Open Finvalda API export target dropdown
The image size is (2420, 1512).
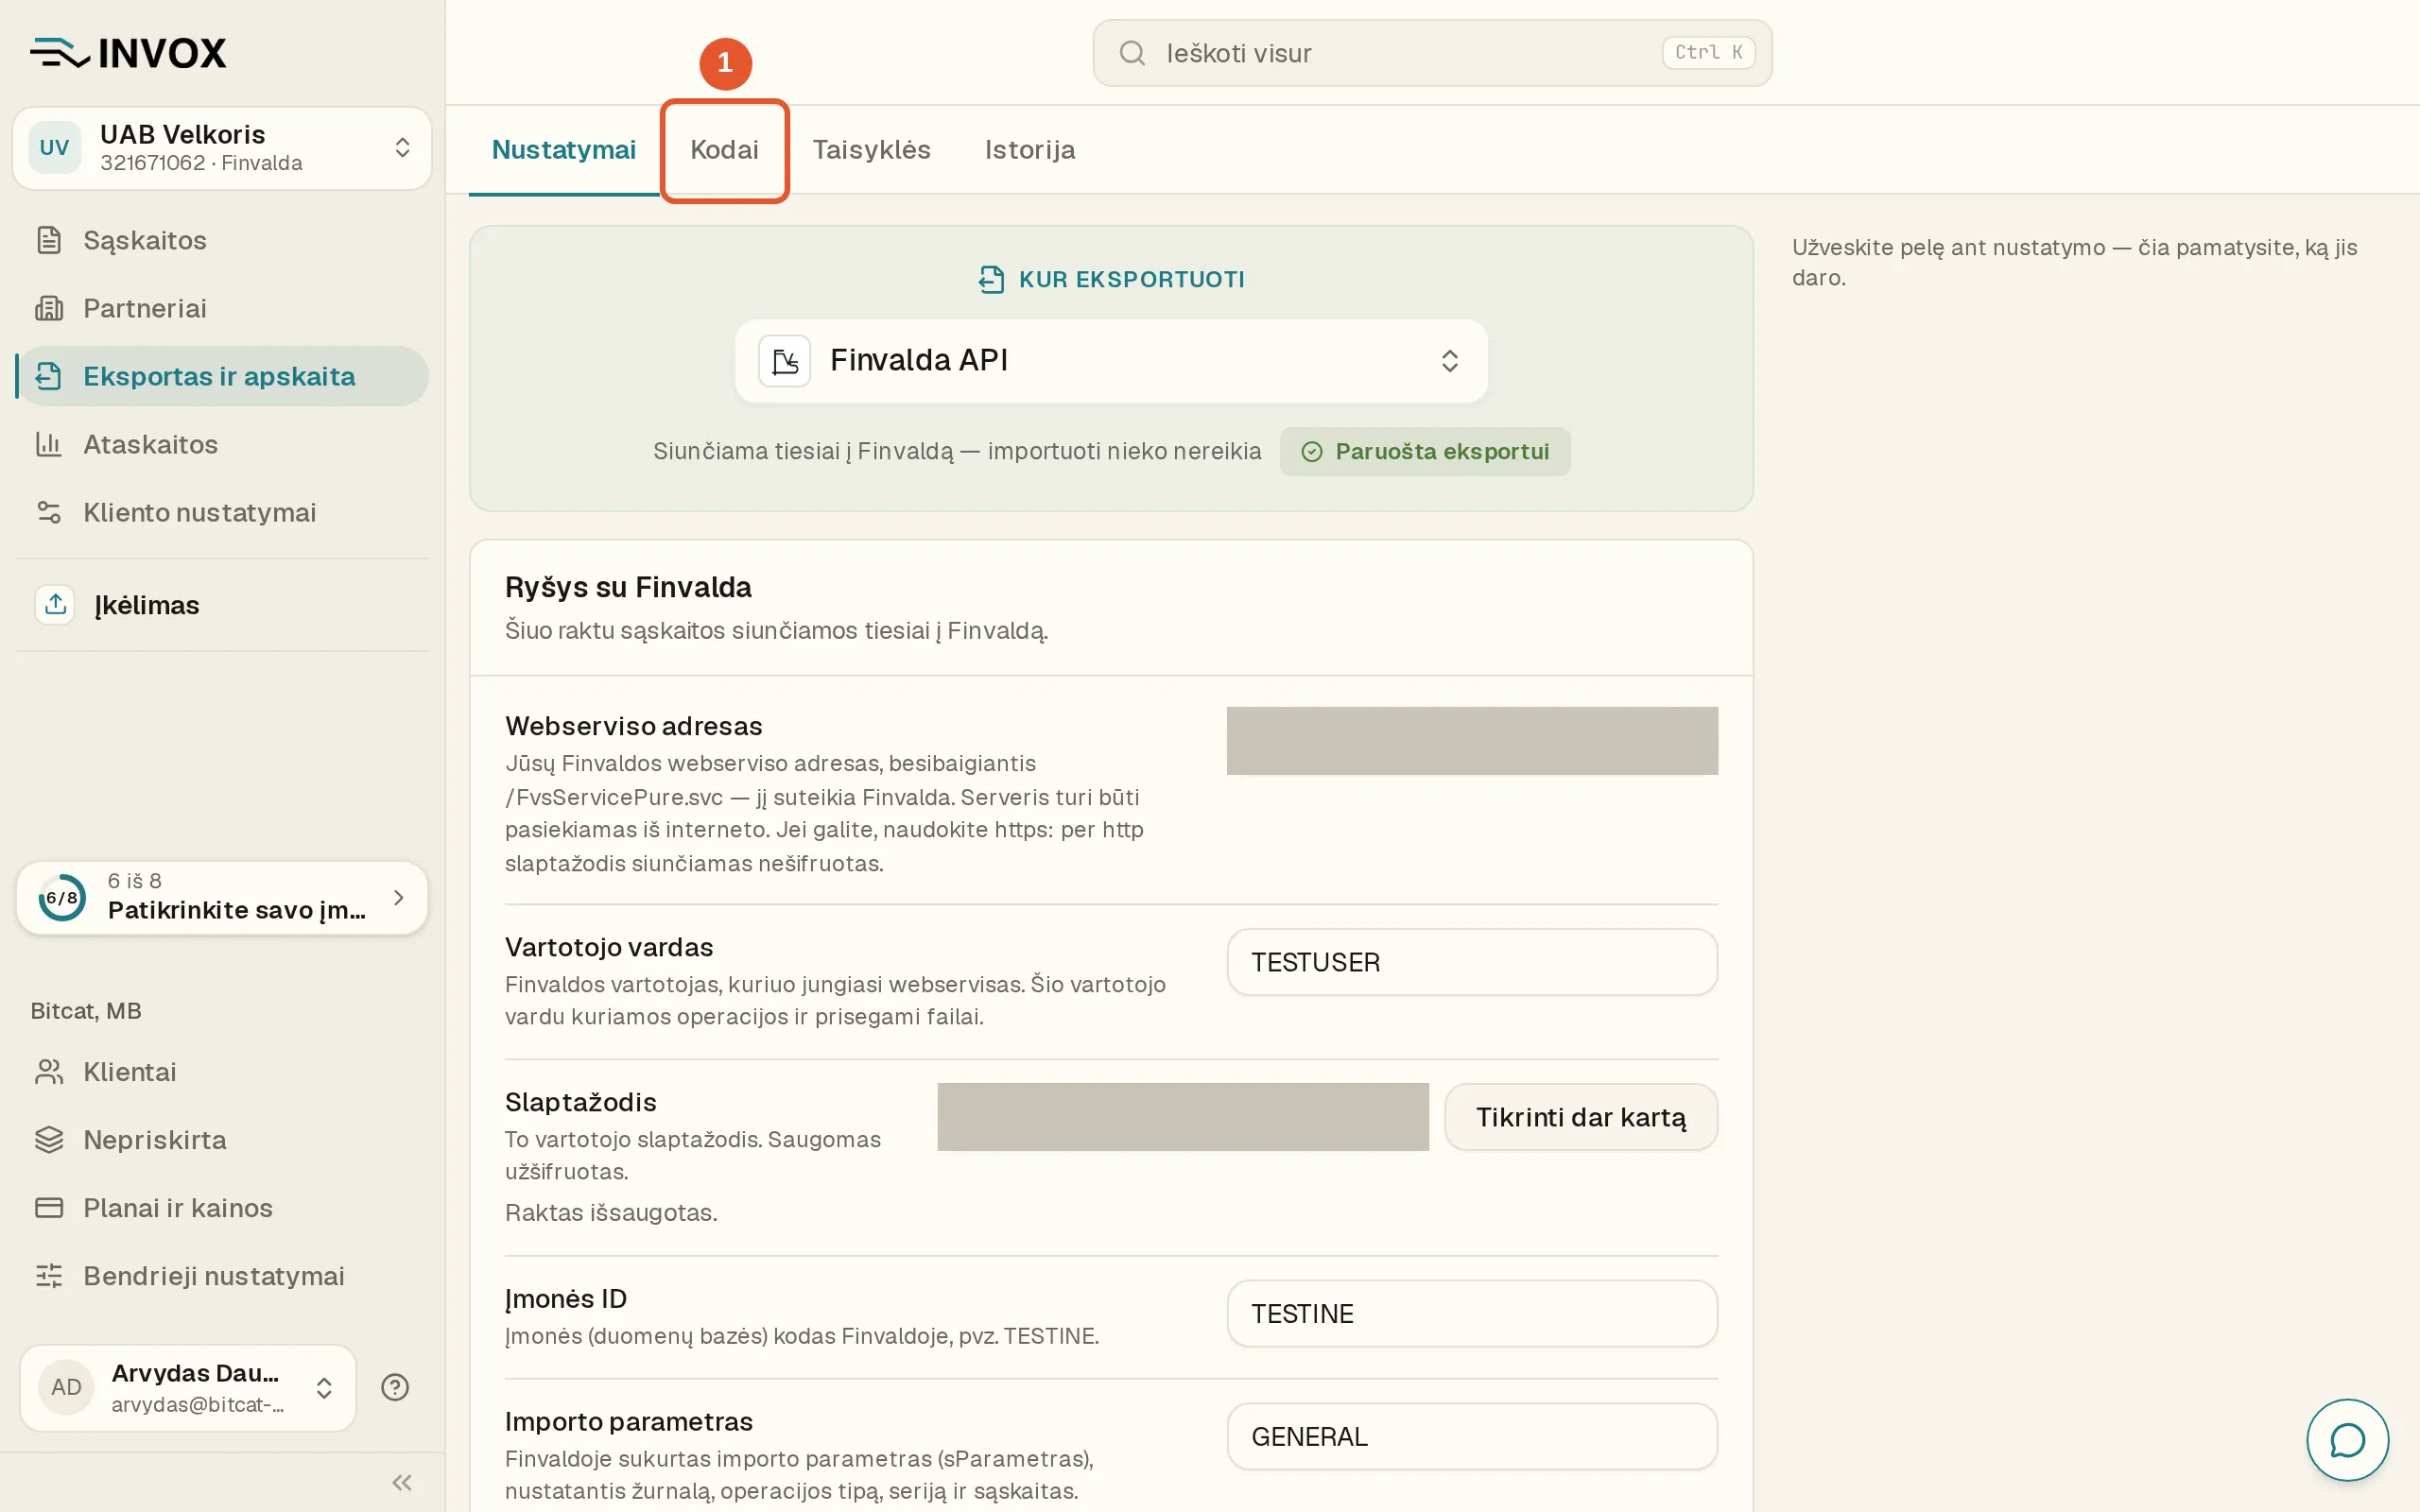[1111, 361]
